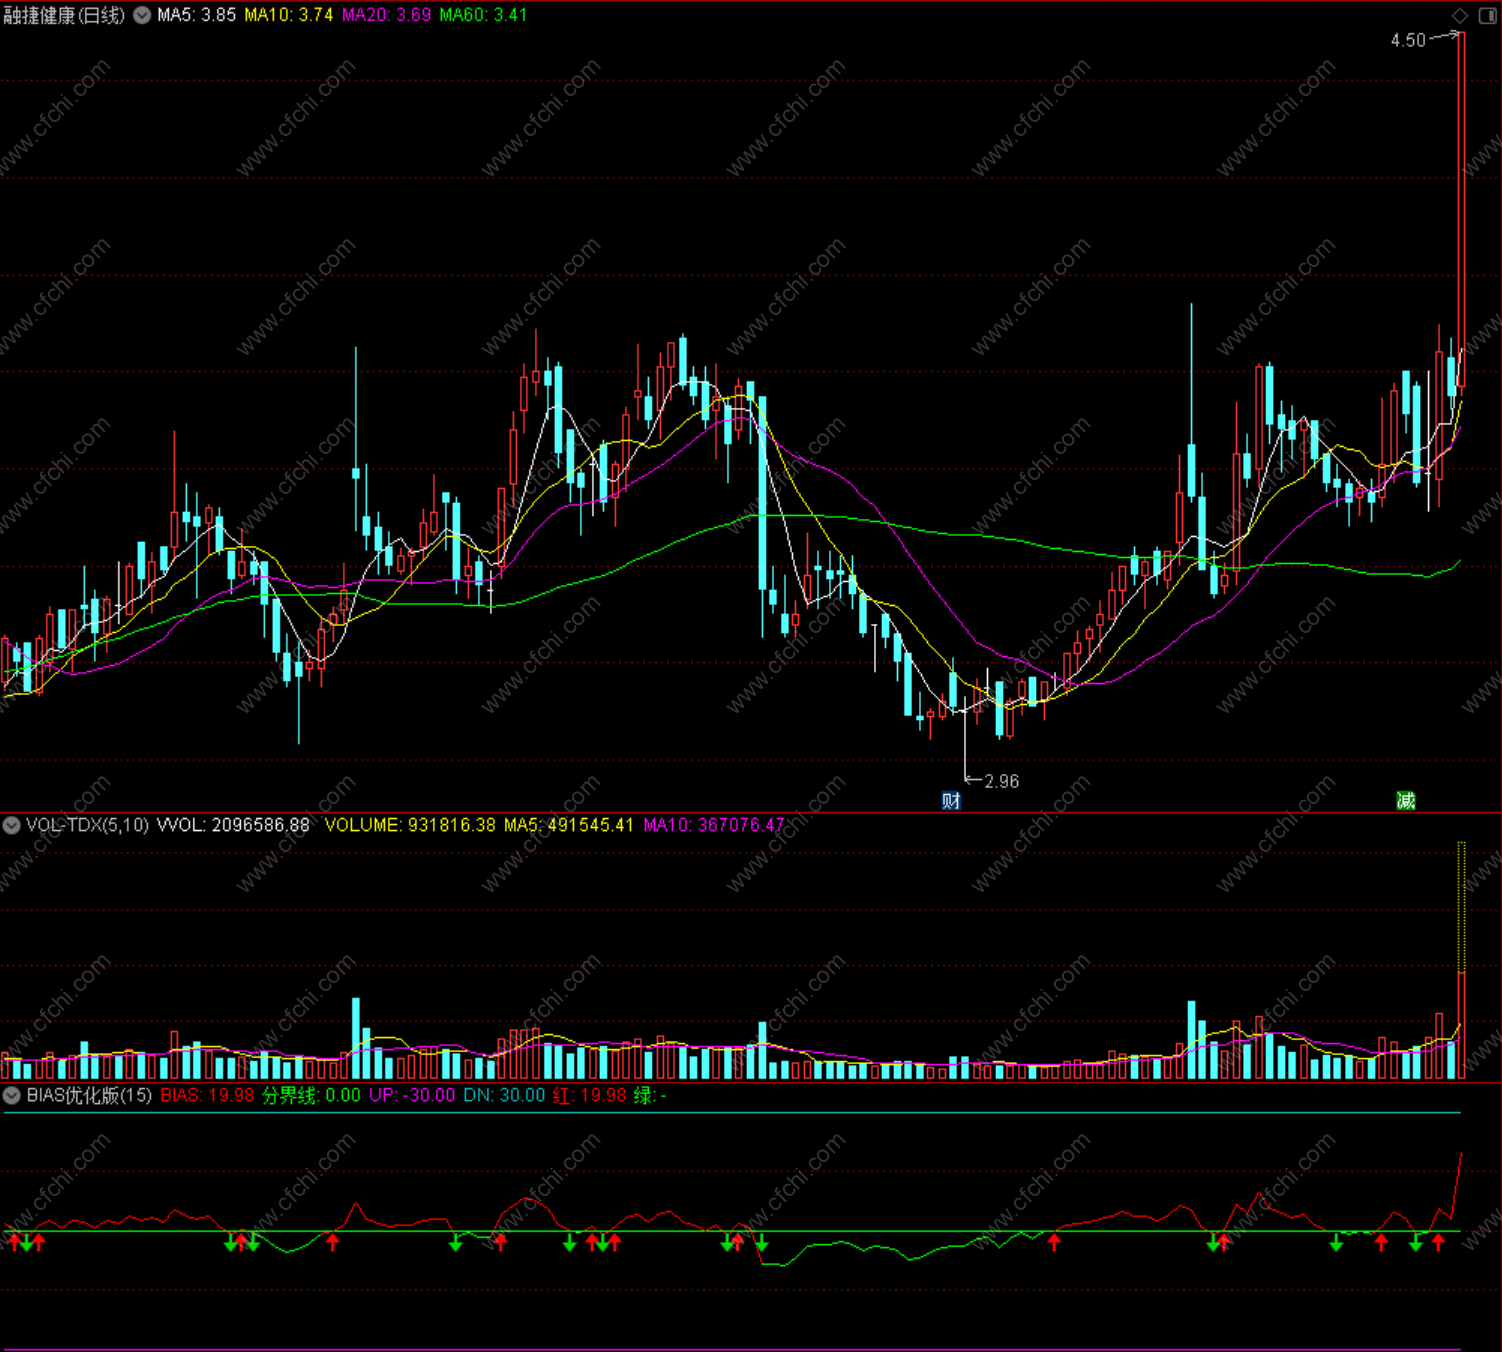Click the 2.96 low price label
The width and height of the screenshot is (1502, 1352).
tap(1002, 781)
